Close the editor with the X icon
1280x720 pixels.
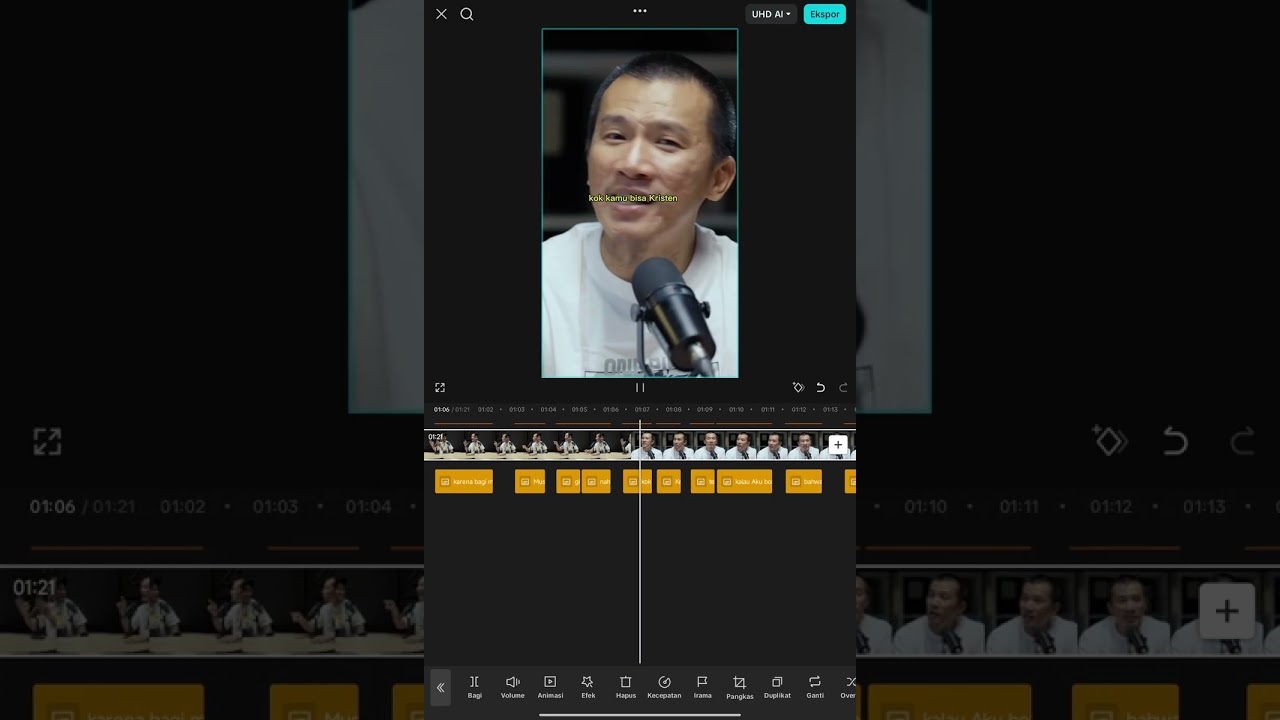[441, 14]
